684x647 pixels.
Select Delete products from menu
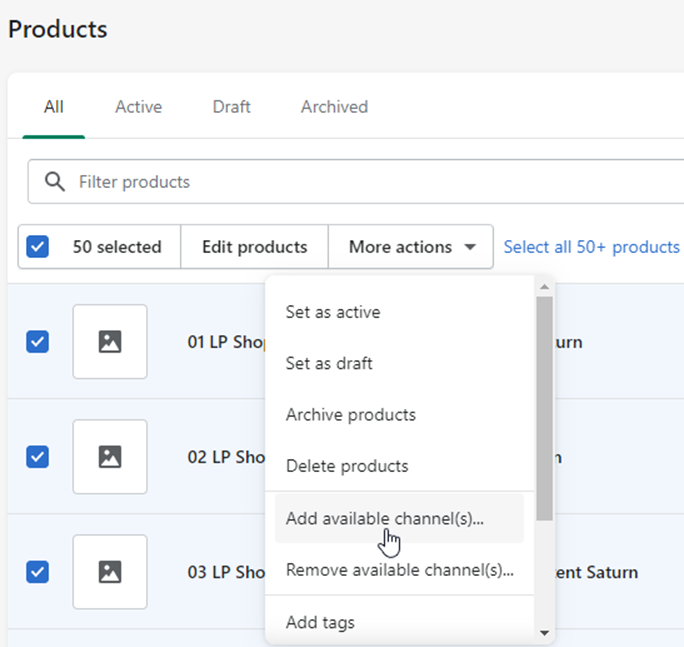tap(347, 466)
